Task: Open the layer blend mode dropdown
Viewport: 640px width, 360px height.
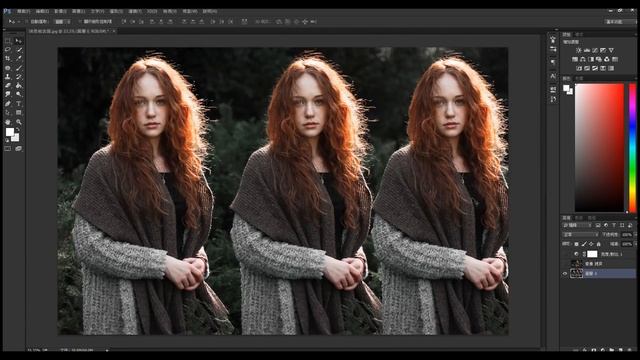Action: [580, 235]
